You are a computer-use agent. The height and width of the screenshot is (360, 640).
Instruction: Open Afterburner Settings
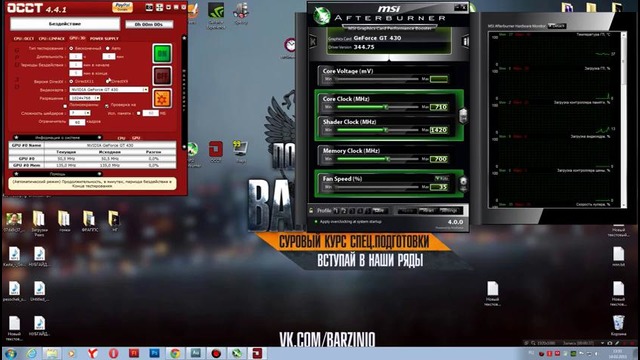[449, 211]
